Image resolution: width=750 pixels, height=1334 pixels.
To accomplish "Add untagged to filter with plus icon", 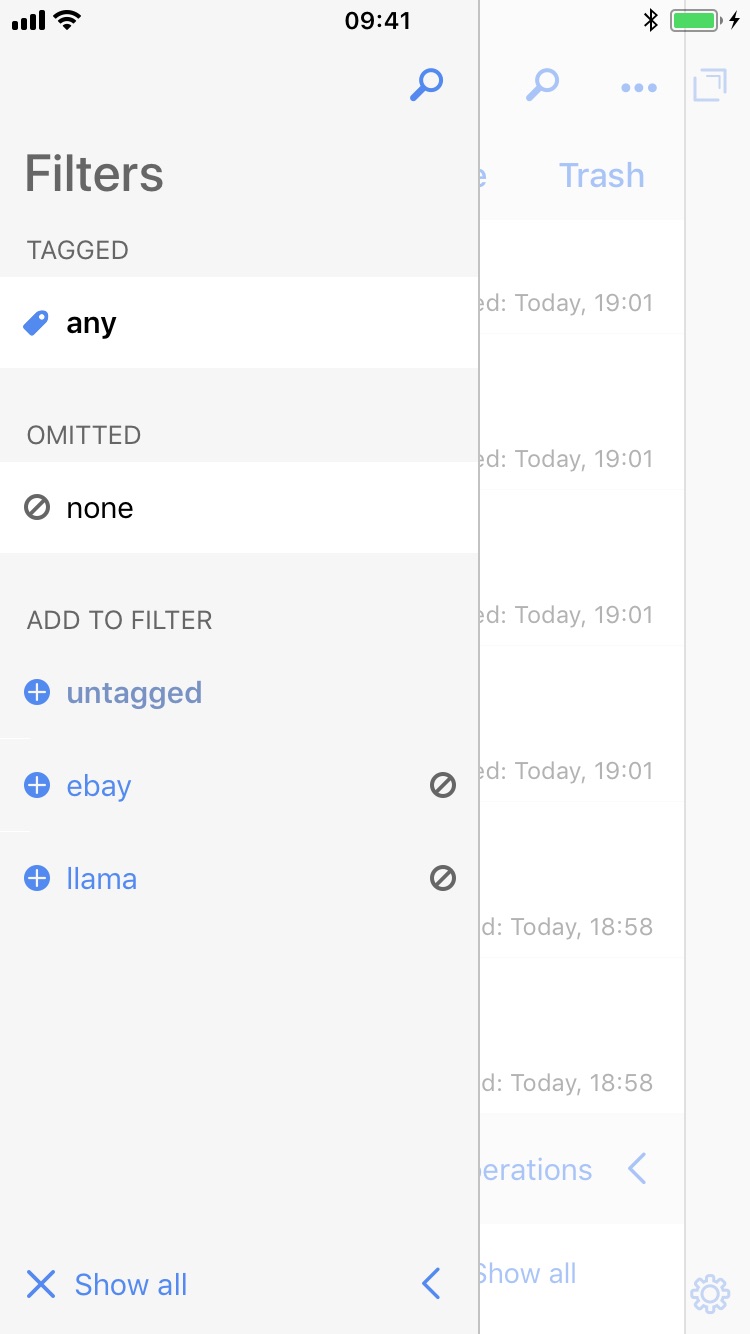I will (37, 692).
